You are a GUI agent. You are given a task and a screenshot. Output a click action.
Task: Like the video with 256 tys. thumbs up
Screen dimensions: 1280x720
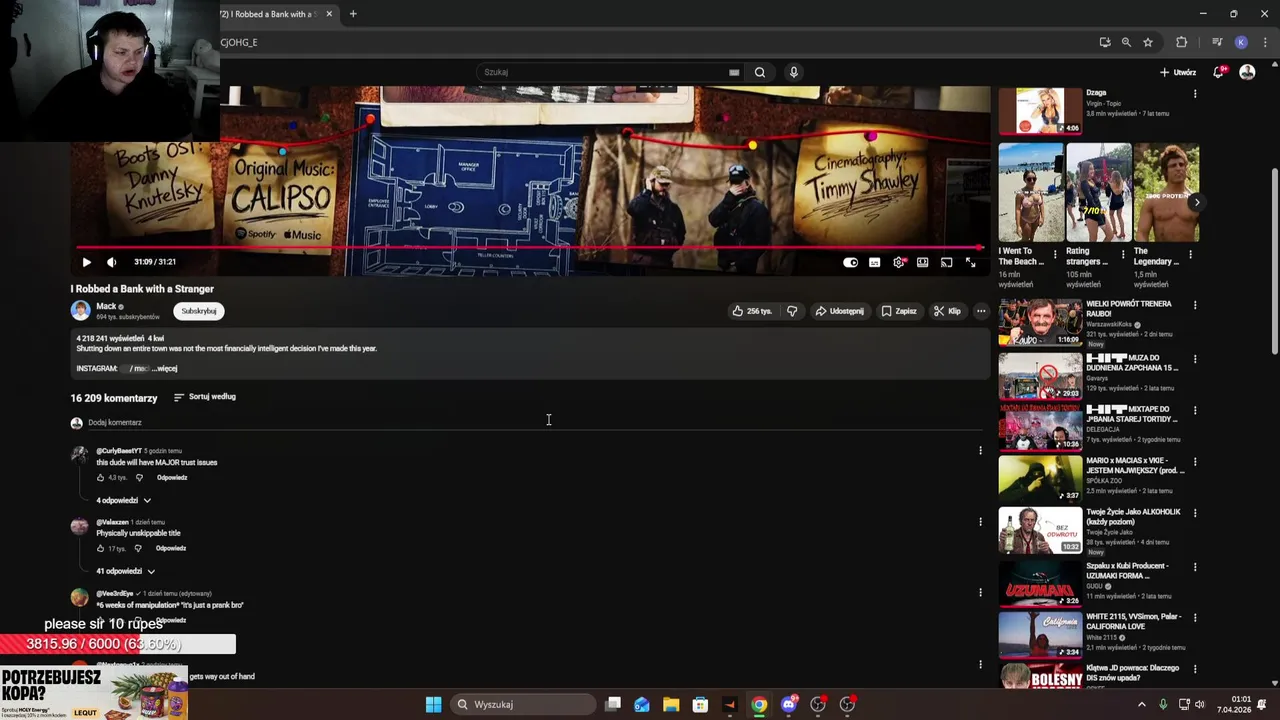(752, 311)
